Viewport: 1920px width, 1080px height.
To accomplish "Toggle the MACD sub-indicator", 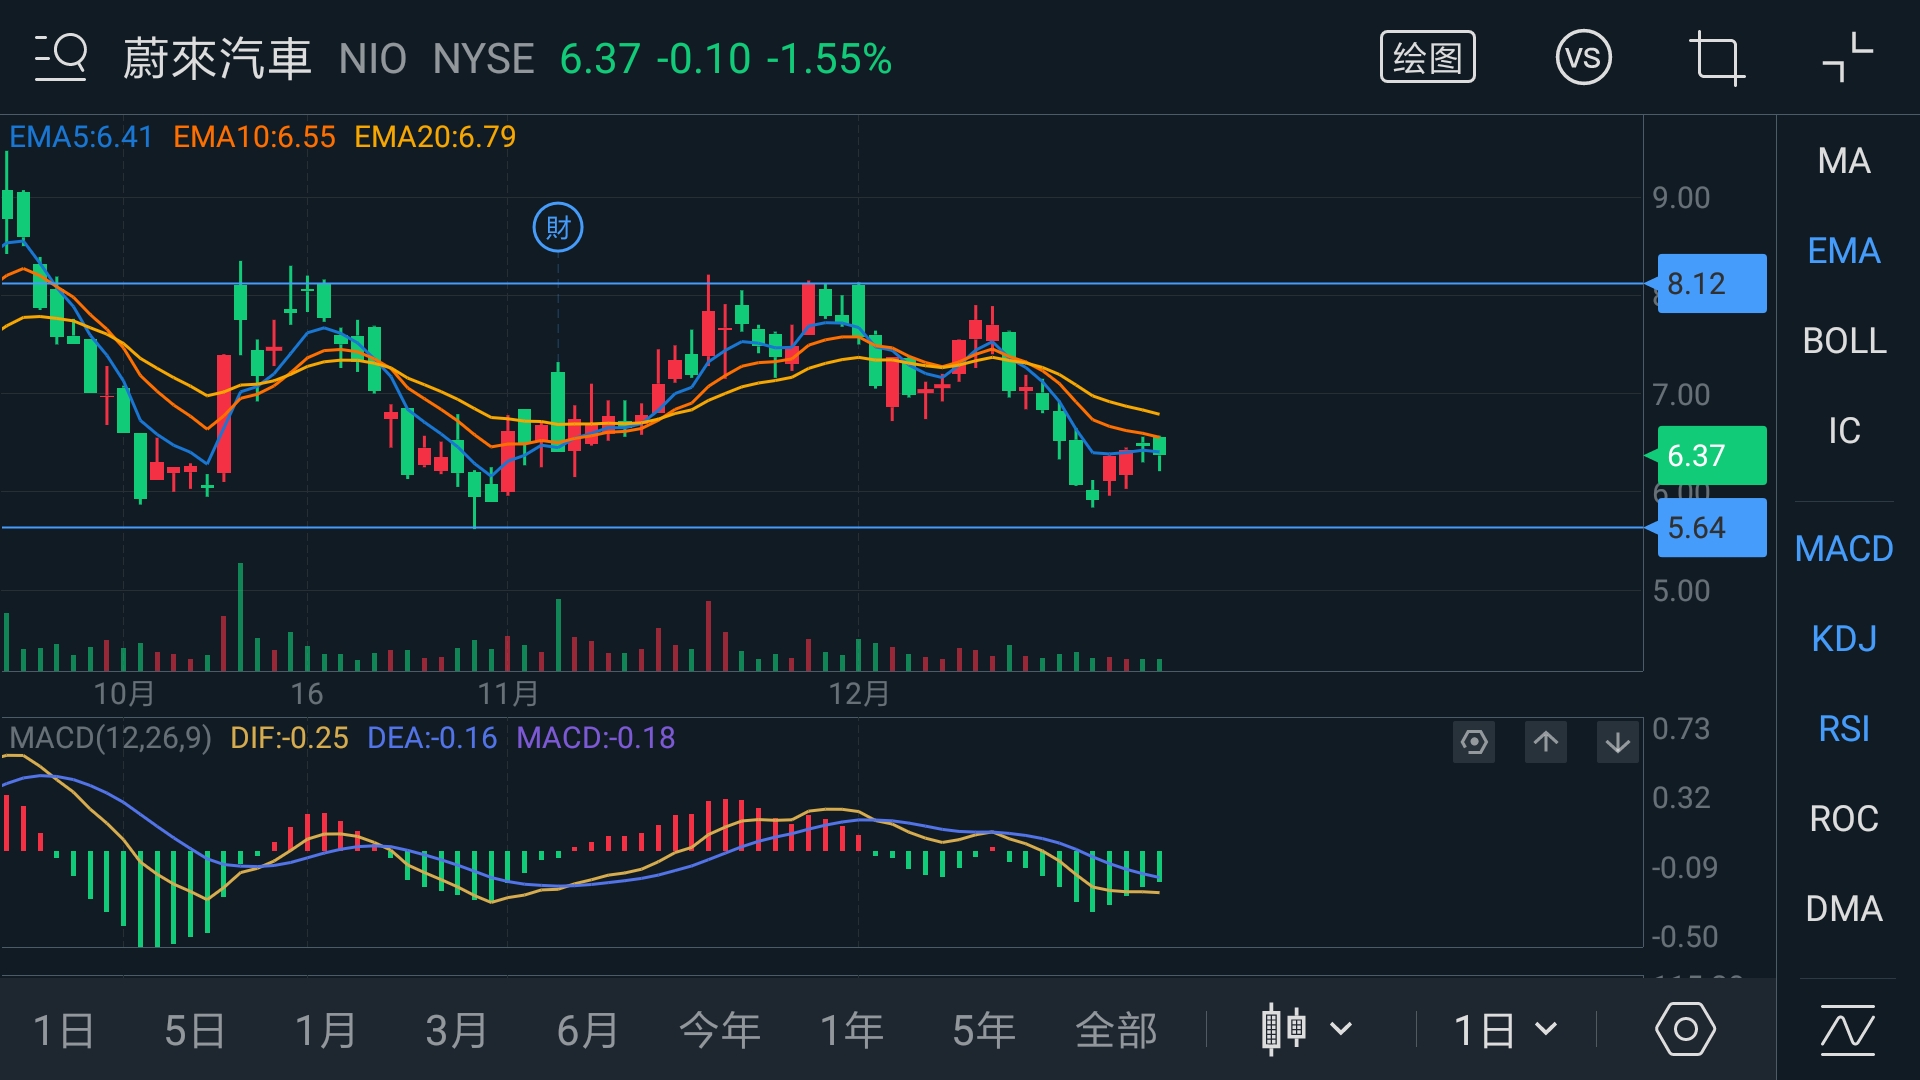I will tap(1844, 549).
